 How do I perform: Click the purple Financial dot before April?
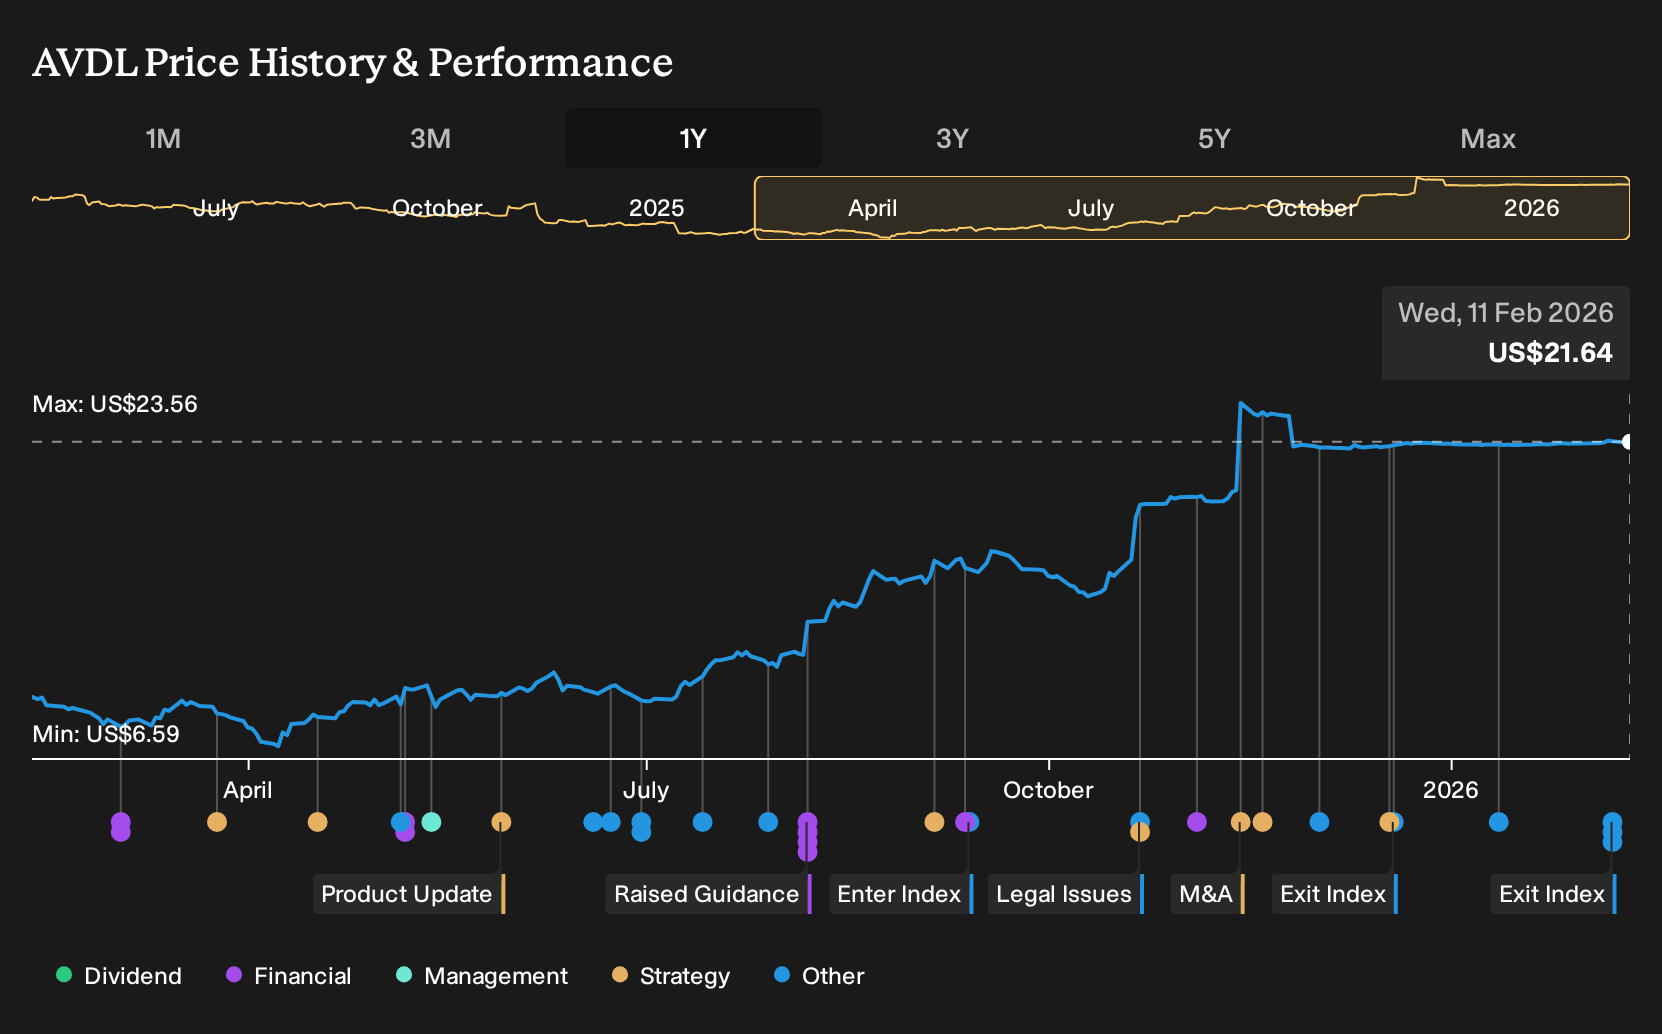(120, 822)
